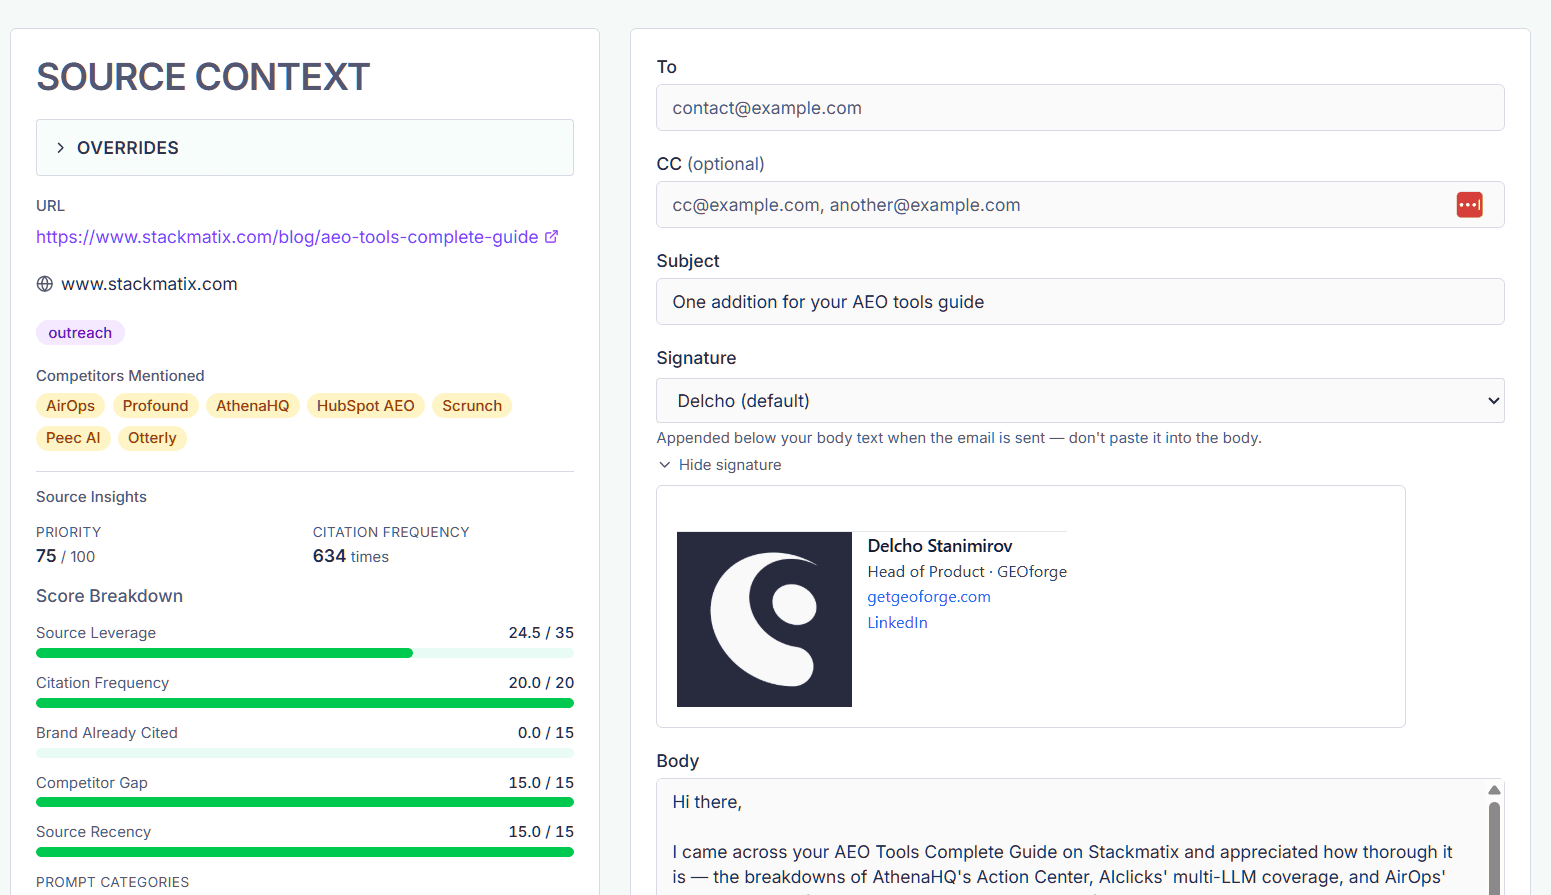The width and height of the screenshot is (1551, 895).
Task: Click the Brand Already Cited score 0.0 / 15
Action: (x=546, y=733)
